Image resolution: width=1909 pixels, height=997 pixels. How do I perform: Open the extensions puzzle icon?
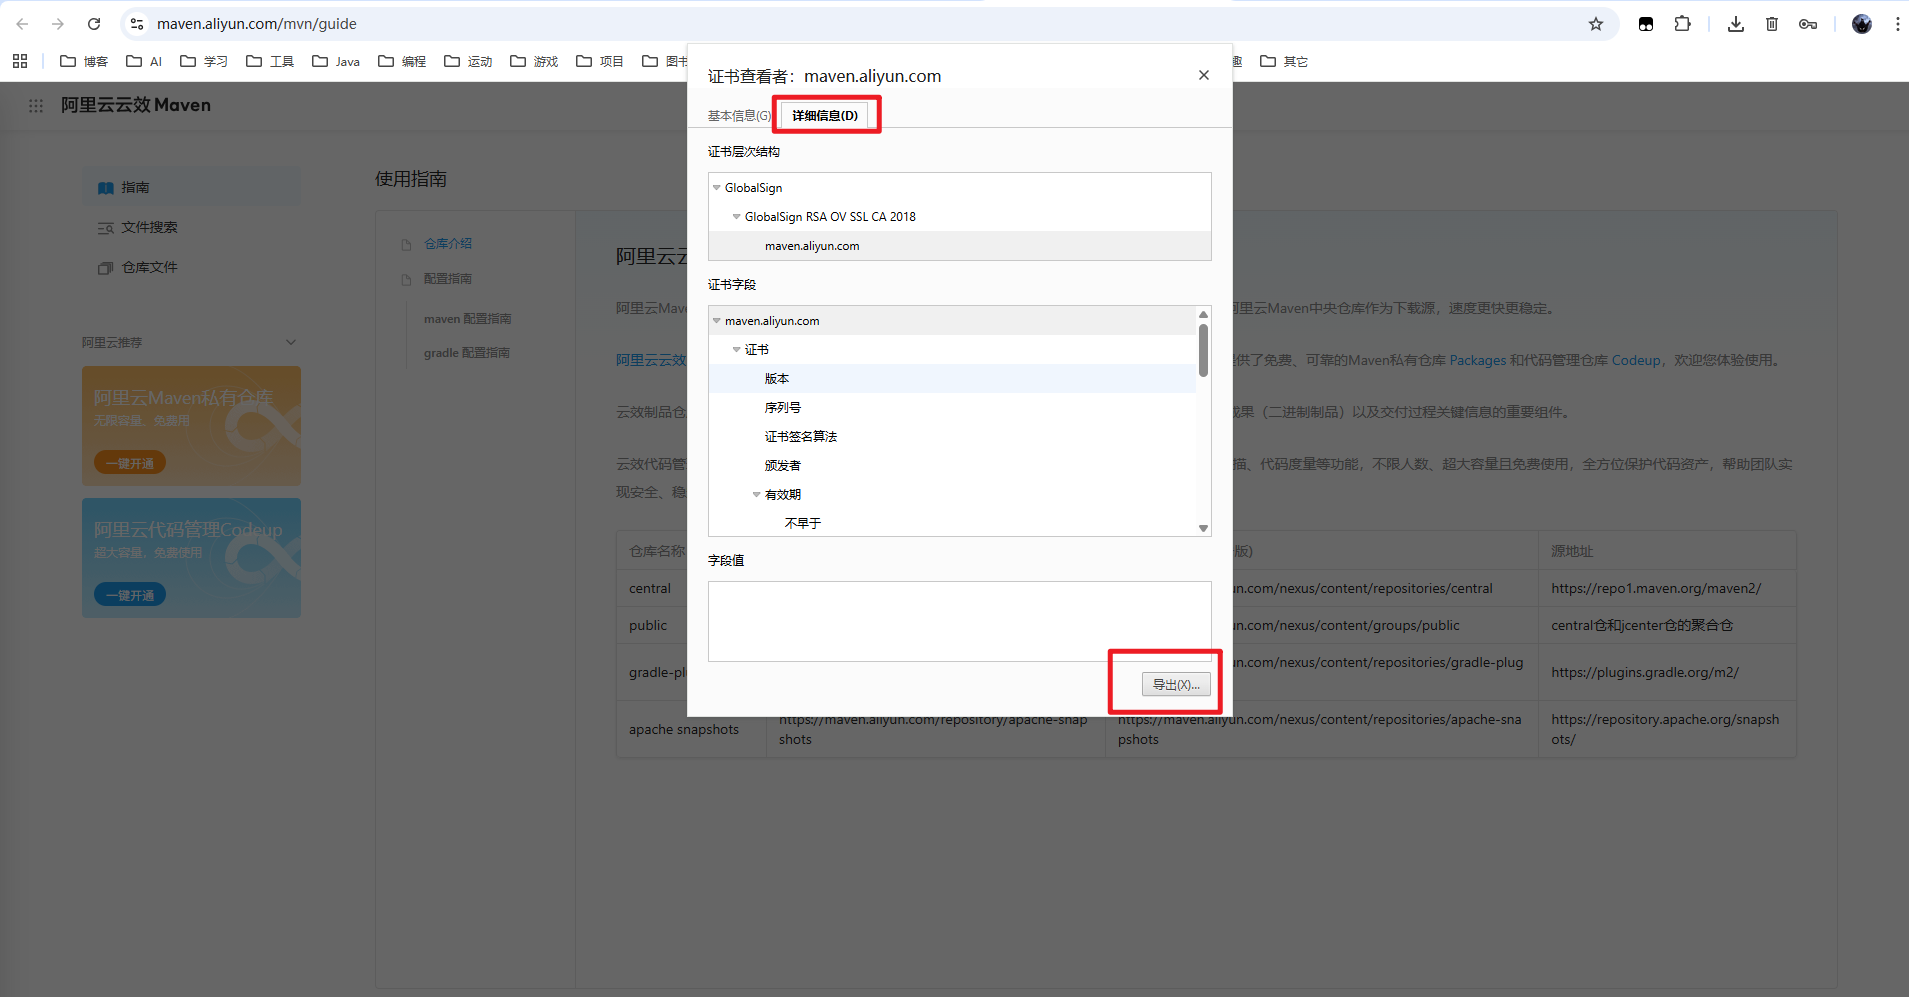pos(1683,24)
